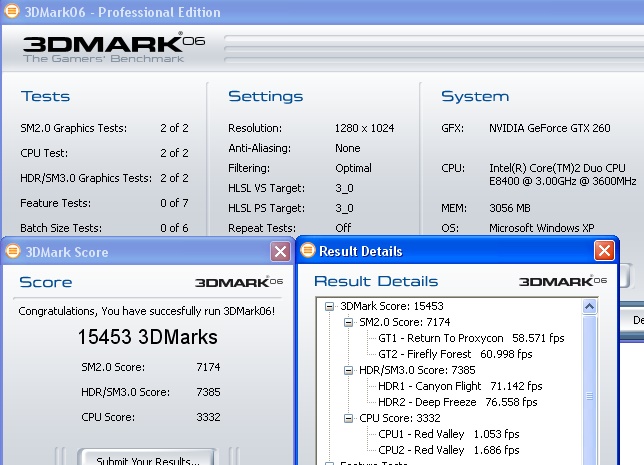The height and width of the screenshot is (465, 644).
Task: Click the 'System' section heading
Action: pyautogui.click(x=475, y=96)
